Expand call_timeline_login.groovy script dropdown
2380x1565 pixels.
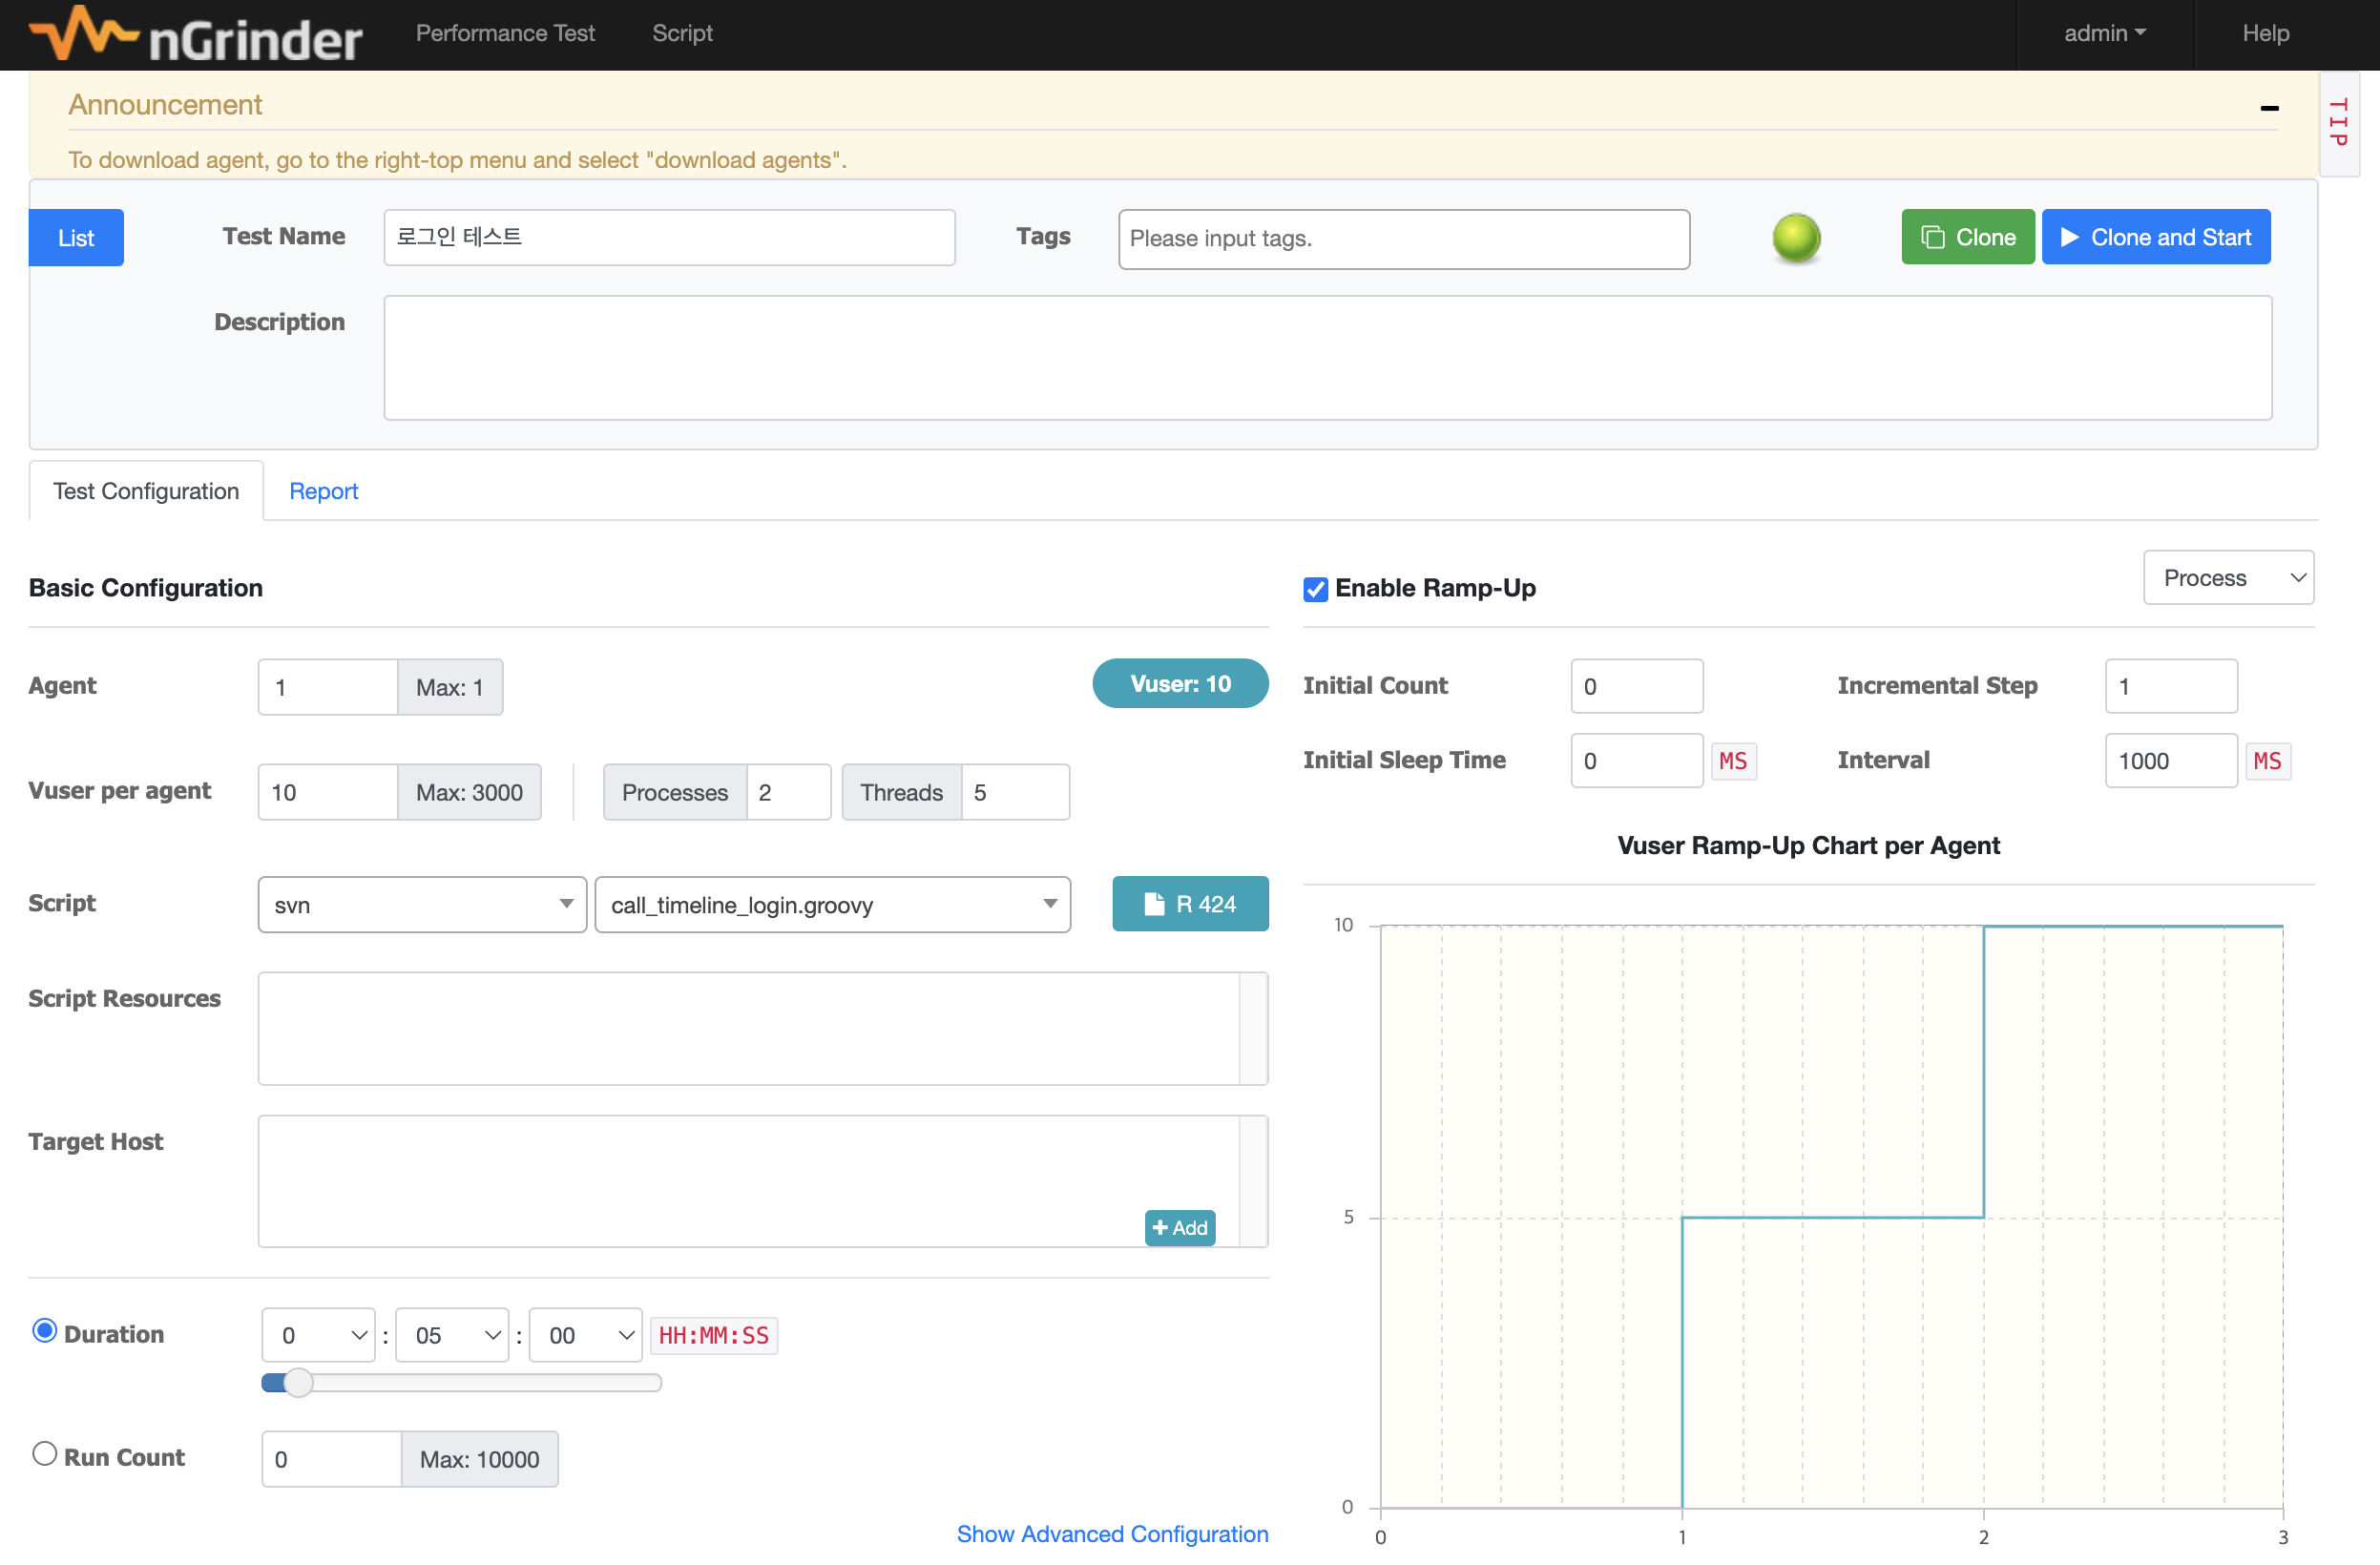(x=831, y=904)
